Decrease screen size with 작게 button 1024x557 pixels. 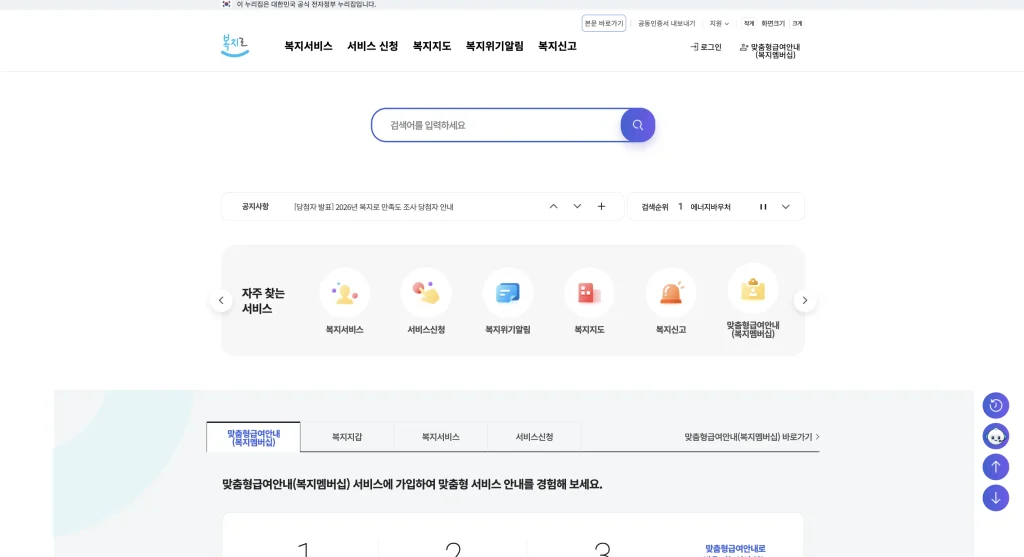point(748,24)
